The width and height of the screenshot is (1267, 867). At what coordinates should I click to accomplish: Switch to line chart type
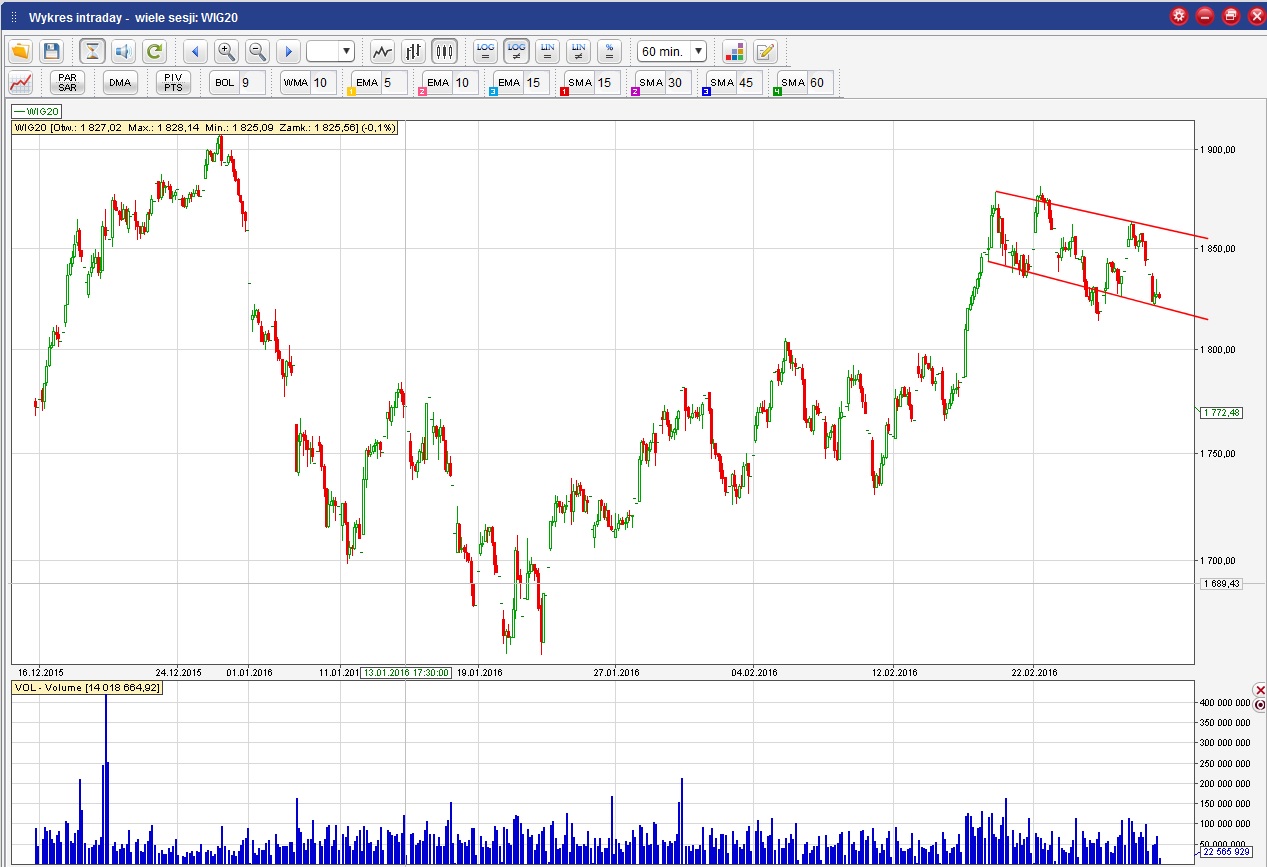coord(382,51)
